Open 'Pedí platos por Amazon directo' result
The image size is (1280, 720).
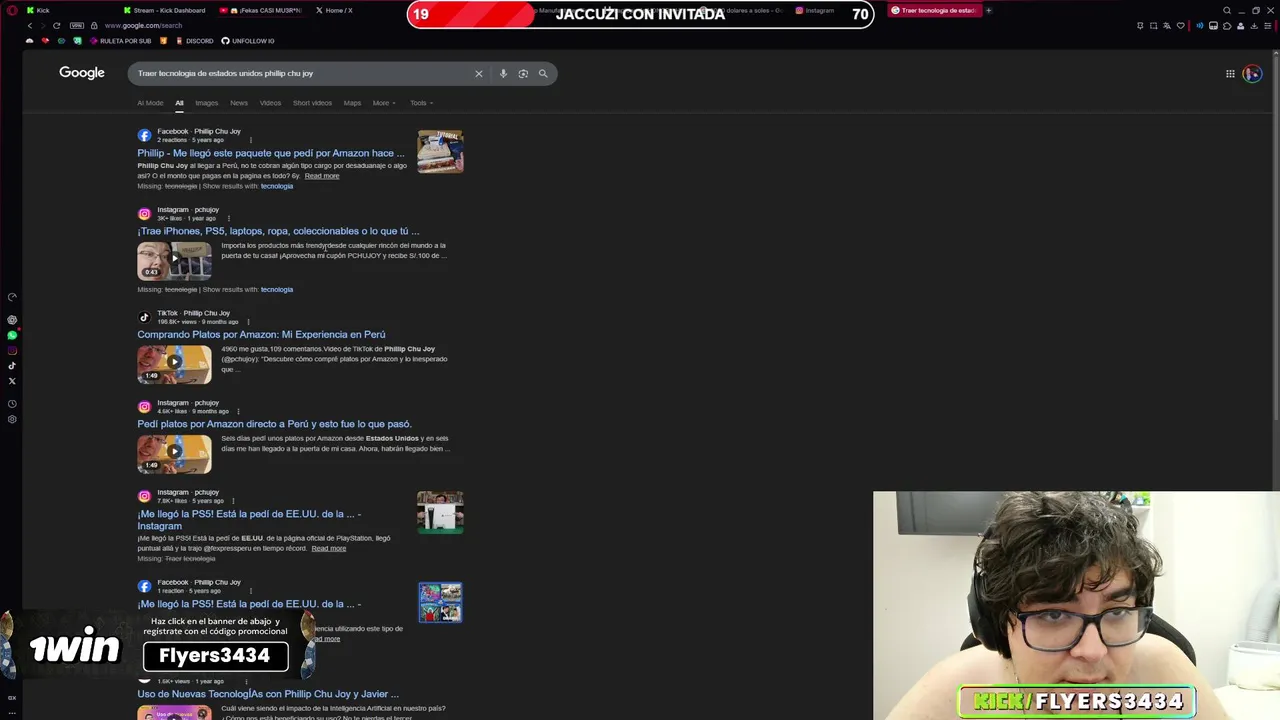[274, 424]
